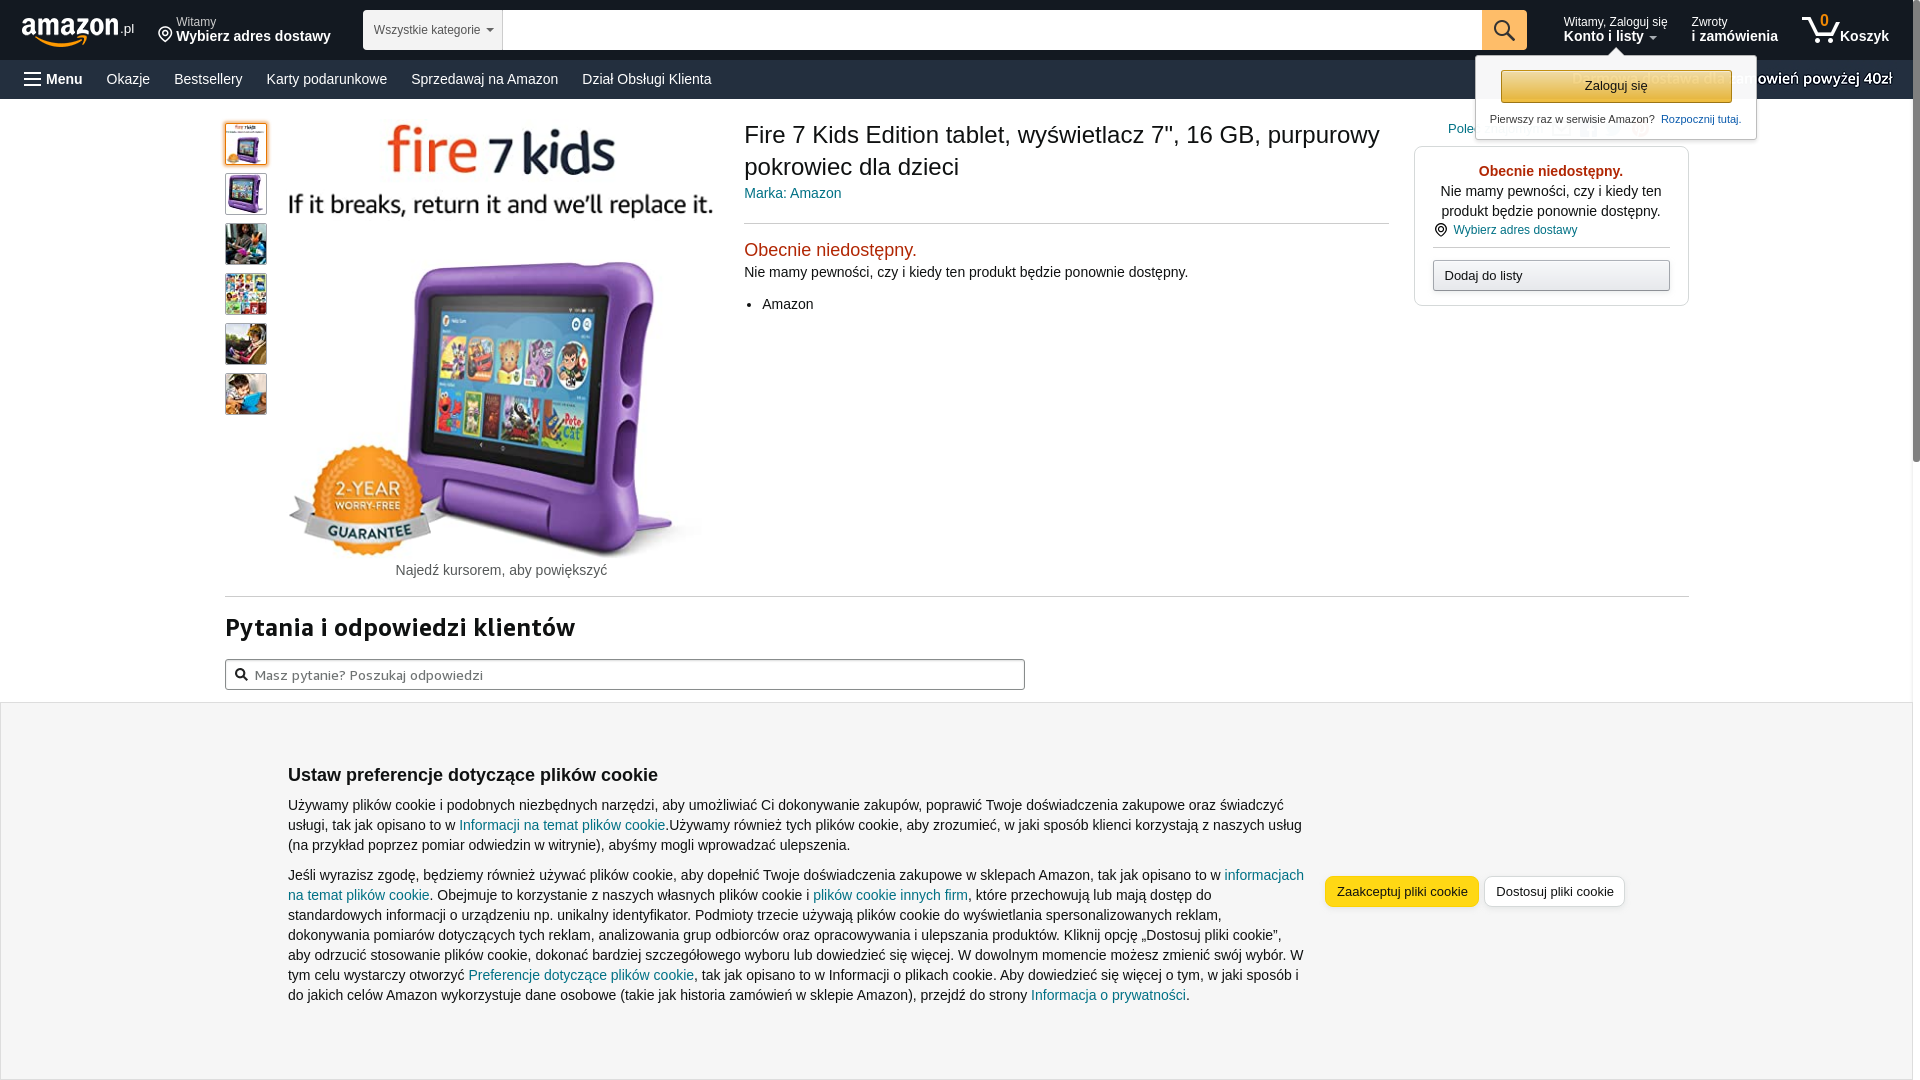Select the second tablet thumbnail image
Viewport: 1920px width, 1080px height.
tap(246, 194)
